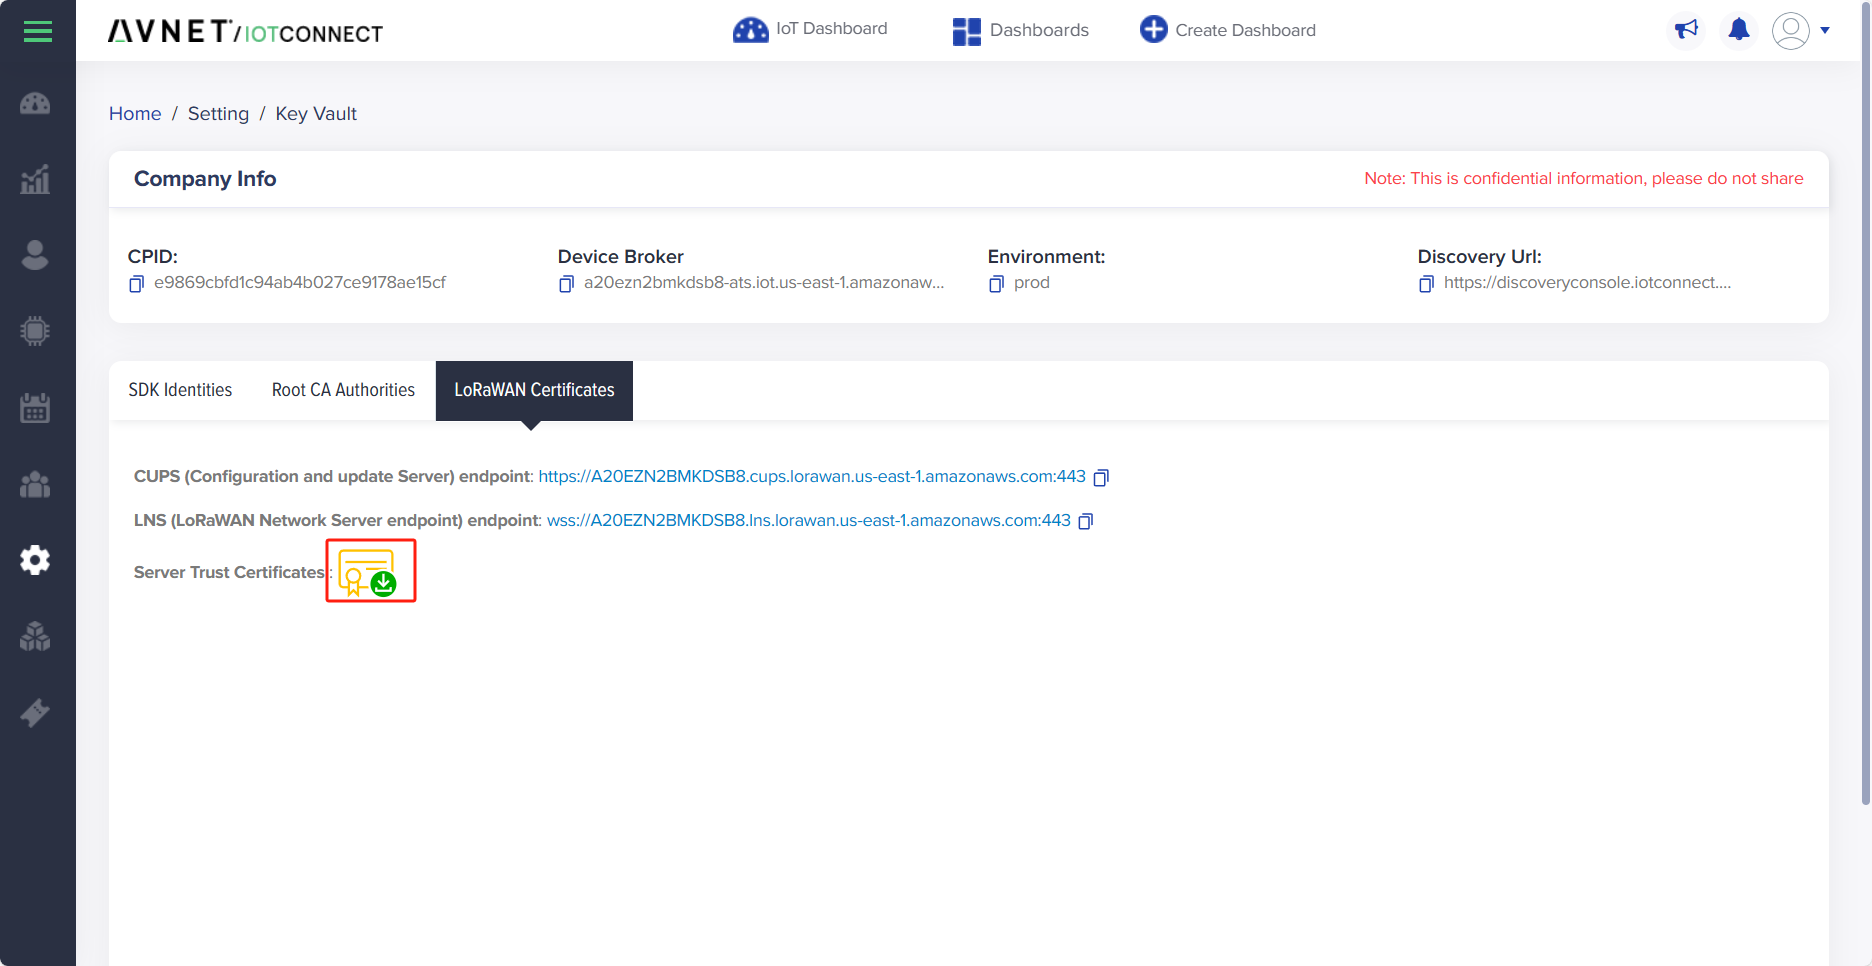The image size is (1872, 966).
Task: Copy the LNS endpoint URL
Action: [1087, 521]
